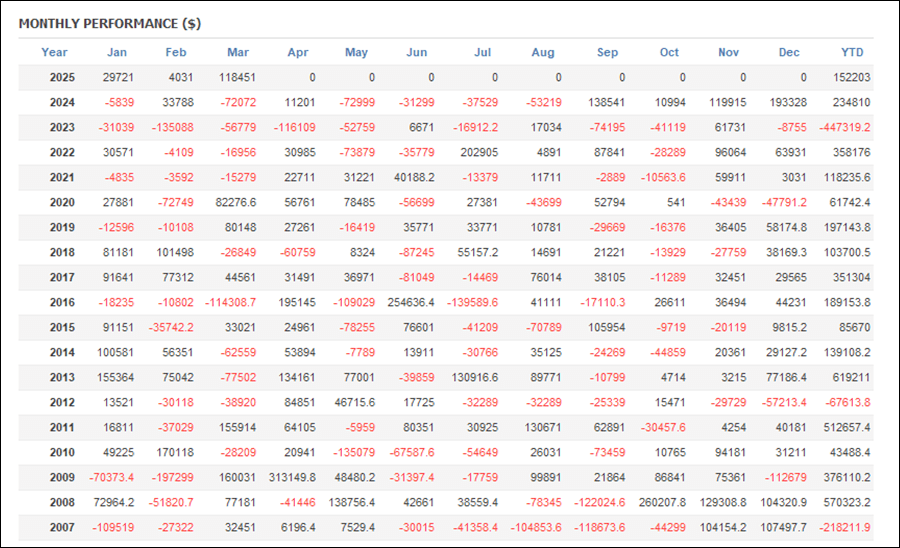Viewport: 900px width, 548px height.
Task: Select the 2025 year row label
Action: click(x=62, y=77)
